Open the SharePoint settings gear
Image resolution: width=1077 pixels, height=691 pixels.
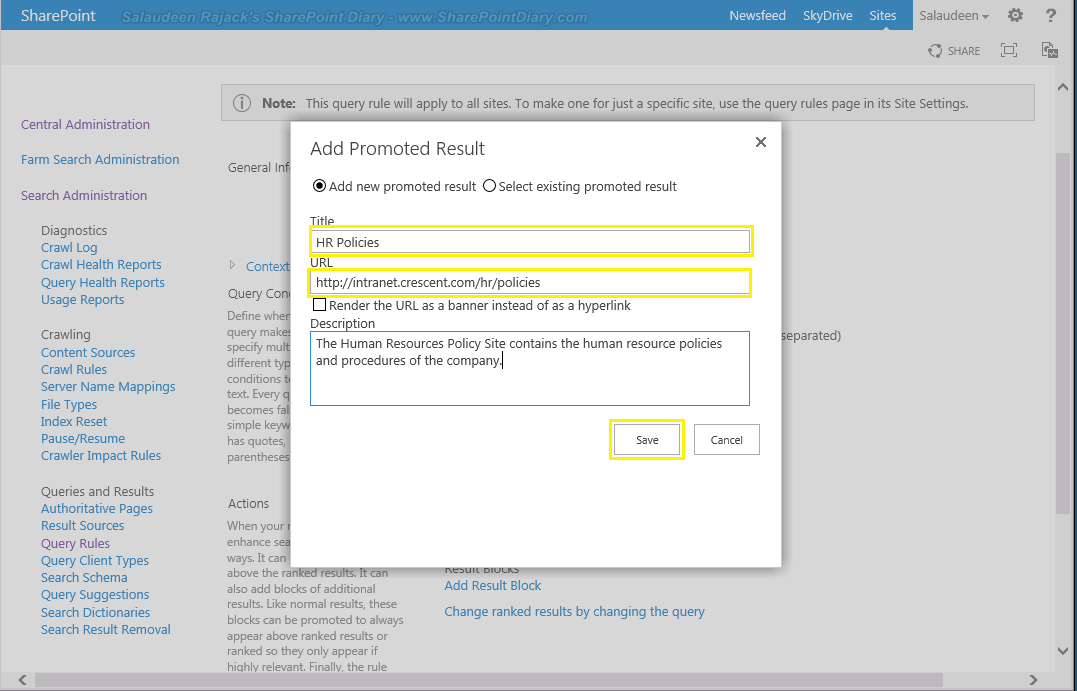[1015, 15]
